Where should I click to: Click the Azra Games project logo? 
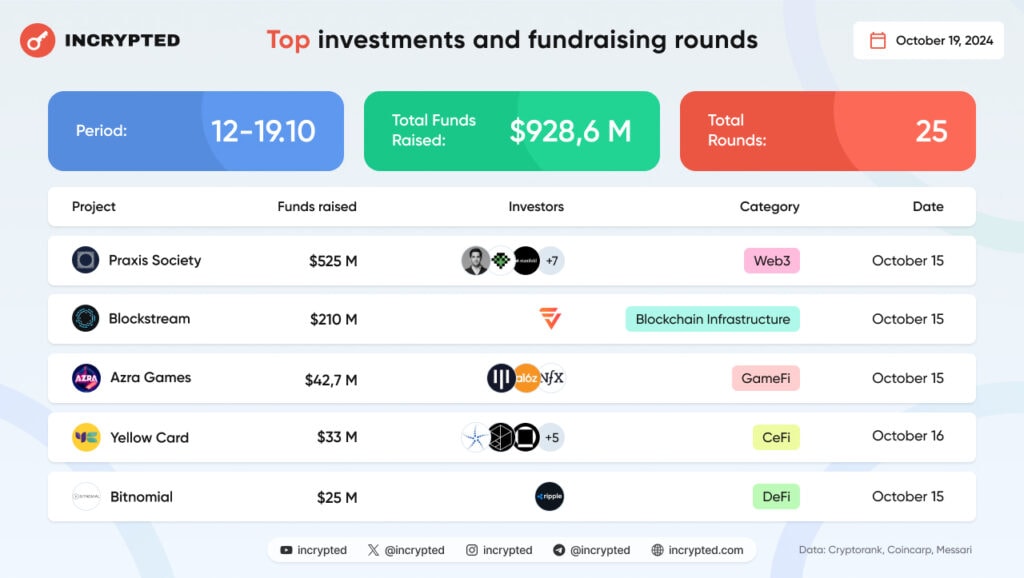[86, 378]
